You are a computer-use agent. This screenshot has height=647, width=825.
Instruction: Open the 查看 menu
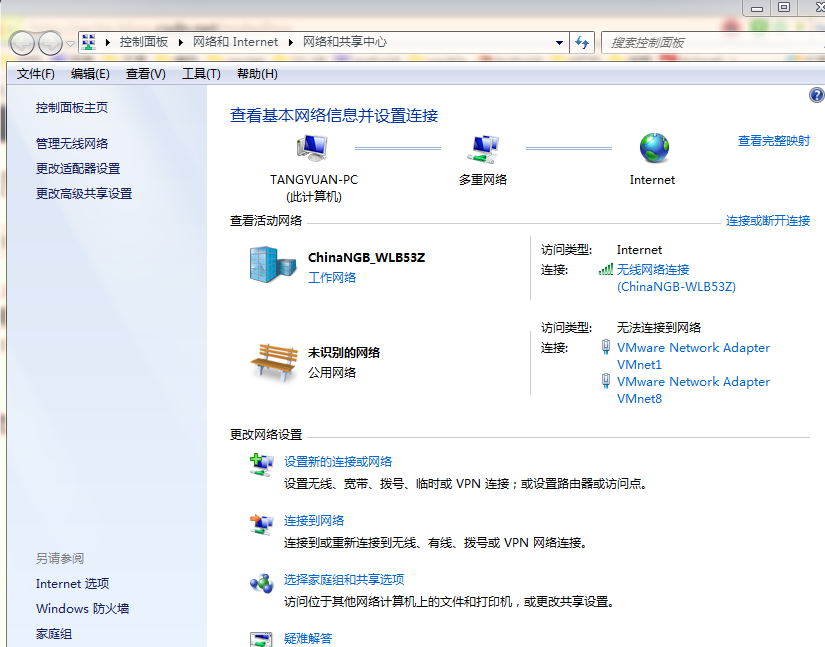146,74
